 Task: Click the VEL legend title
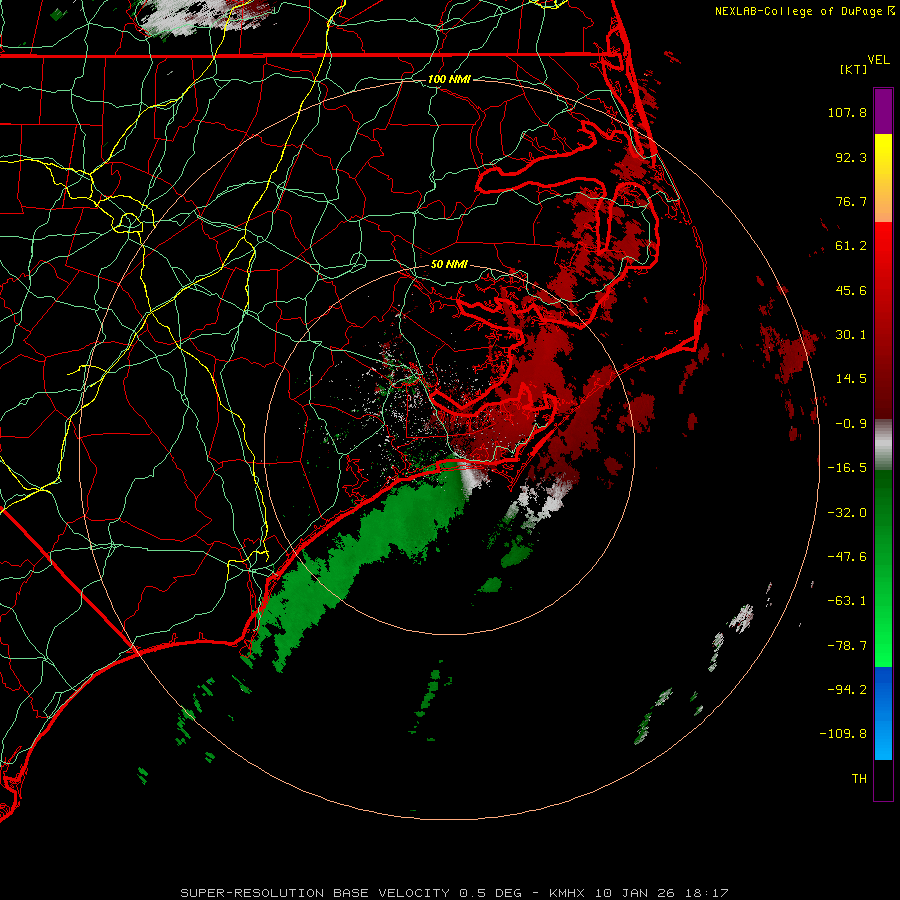[x=878, y=60]
